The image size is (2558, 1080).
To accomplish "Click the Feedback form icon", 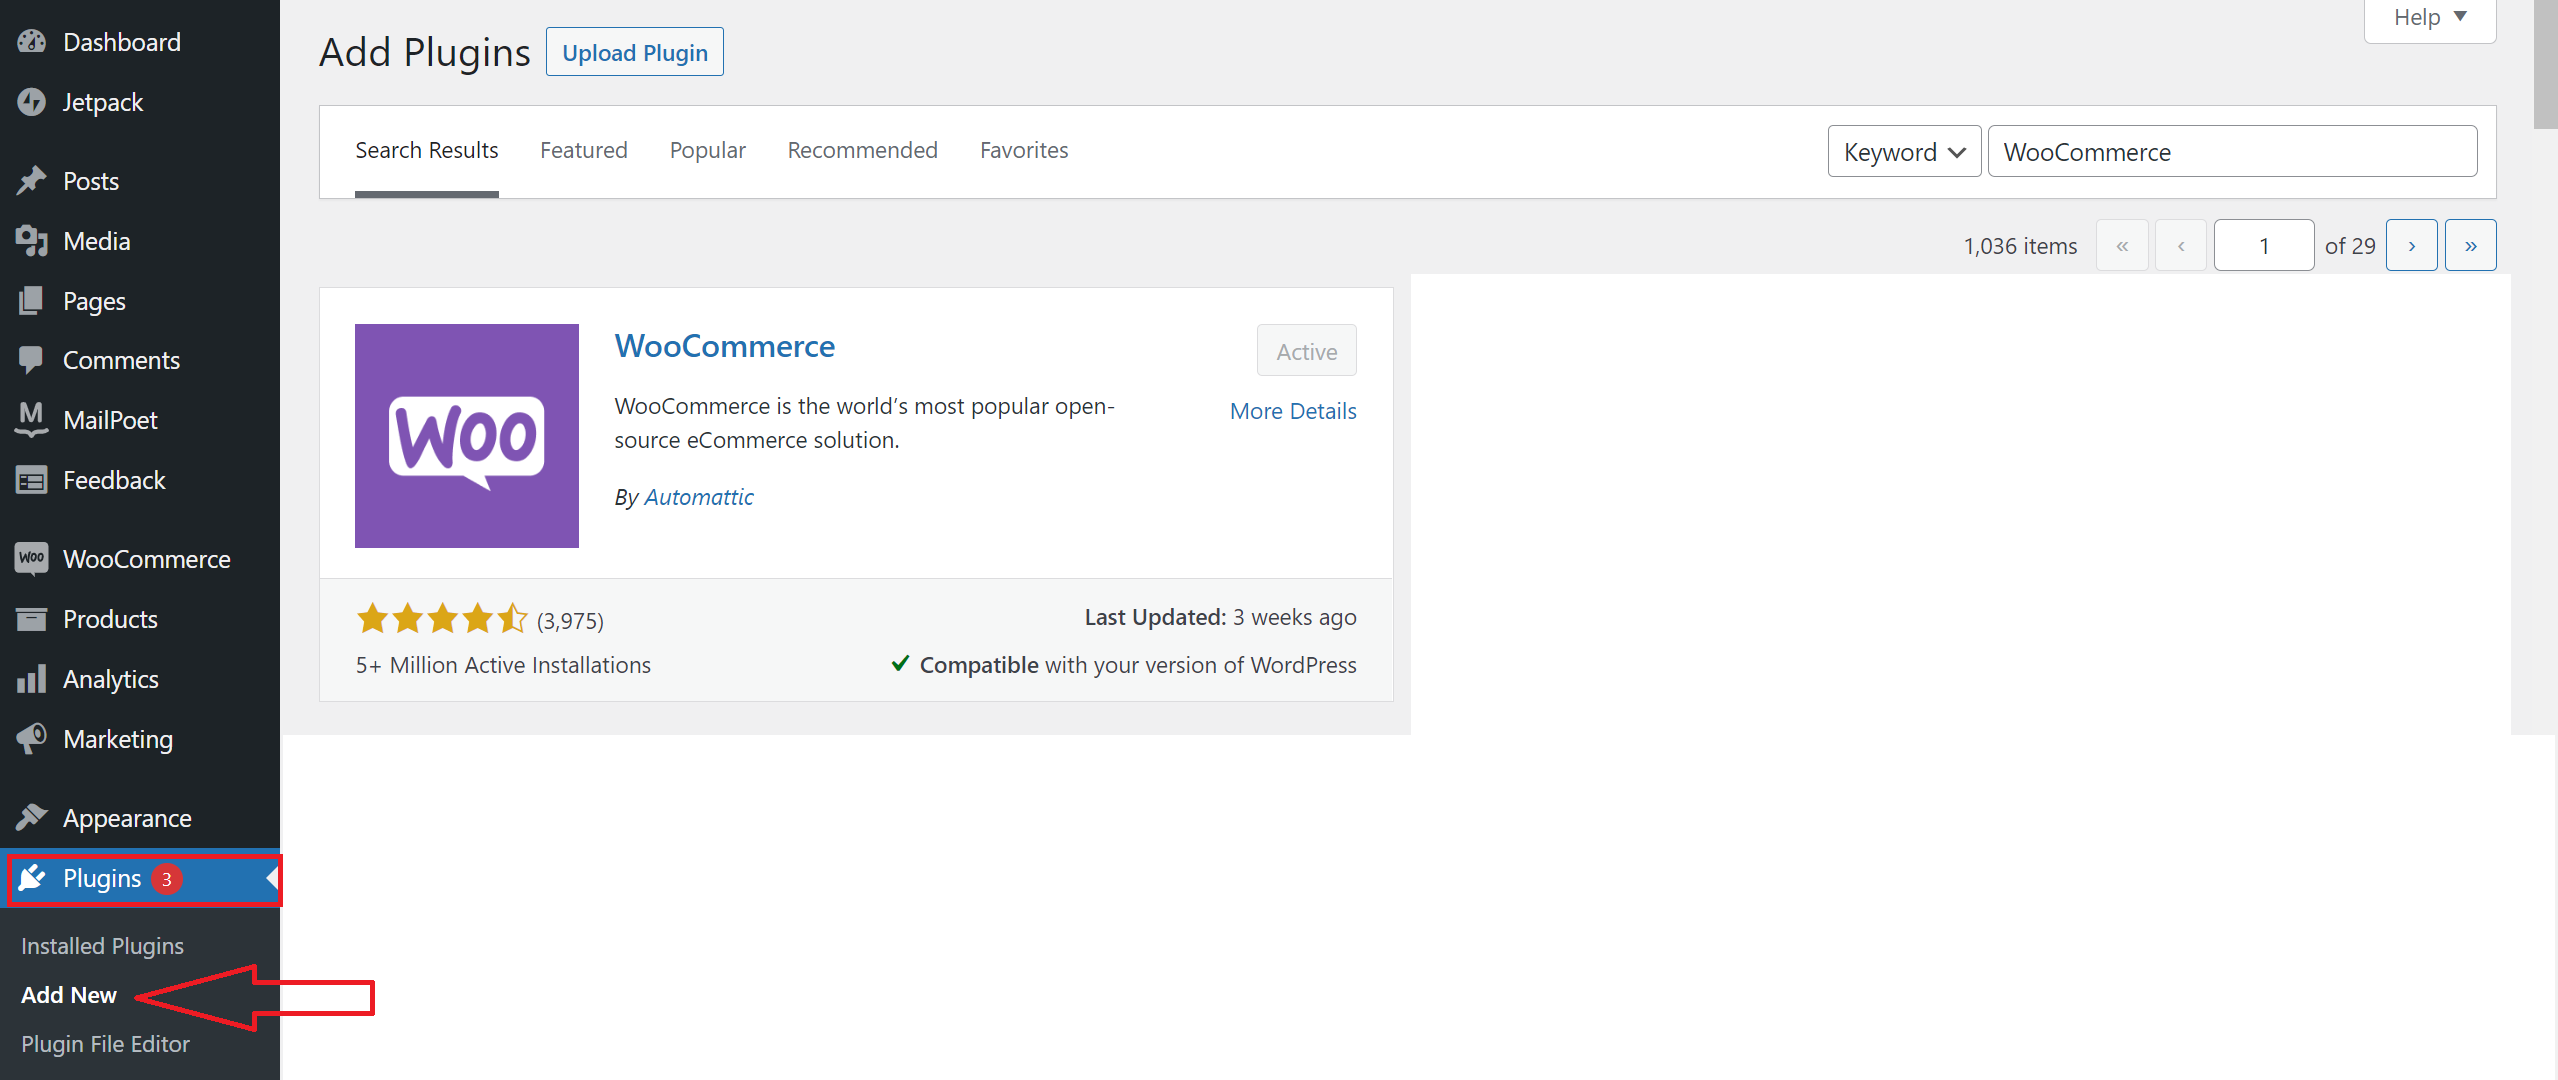I will [x=31, y=480].
